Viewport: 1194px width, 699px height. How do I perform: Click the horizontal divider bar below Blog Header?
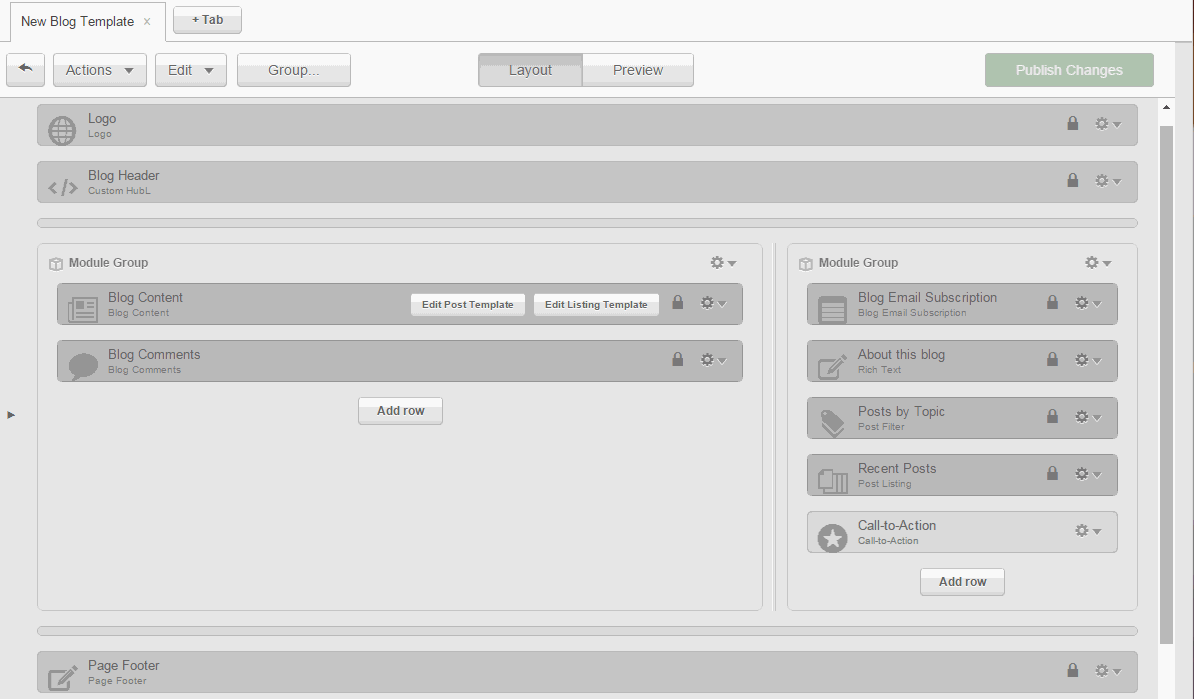point(587,223)
